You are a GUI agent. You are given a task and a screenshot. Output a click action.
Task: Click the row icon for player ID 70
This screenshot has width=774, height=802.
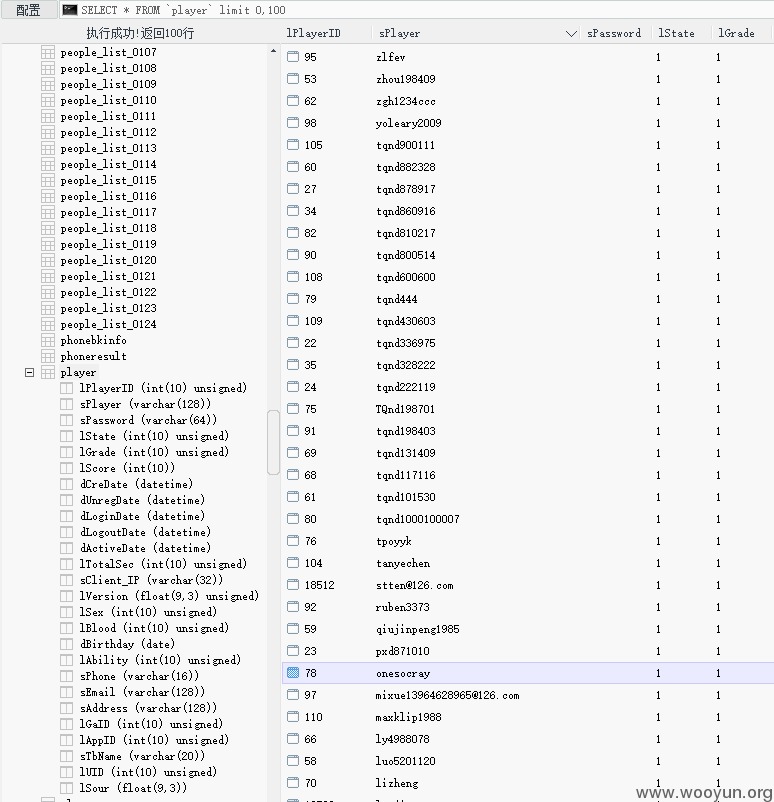tap(293, 783)
